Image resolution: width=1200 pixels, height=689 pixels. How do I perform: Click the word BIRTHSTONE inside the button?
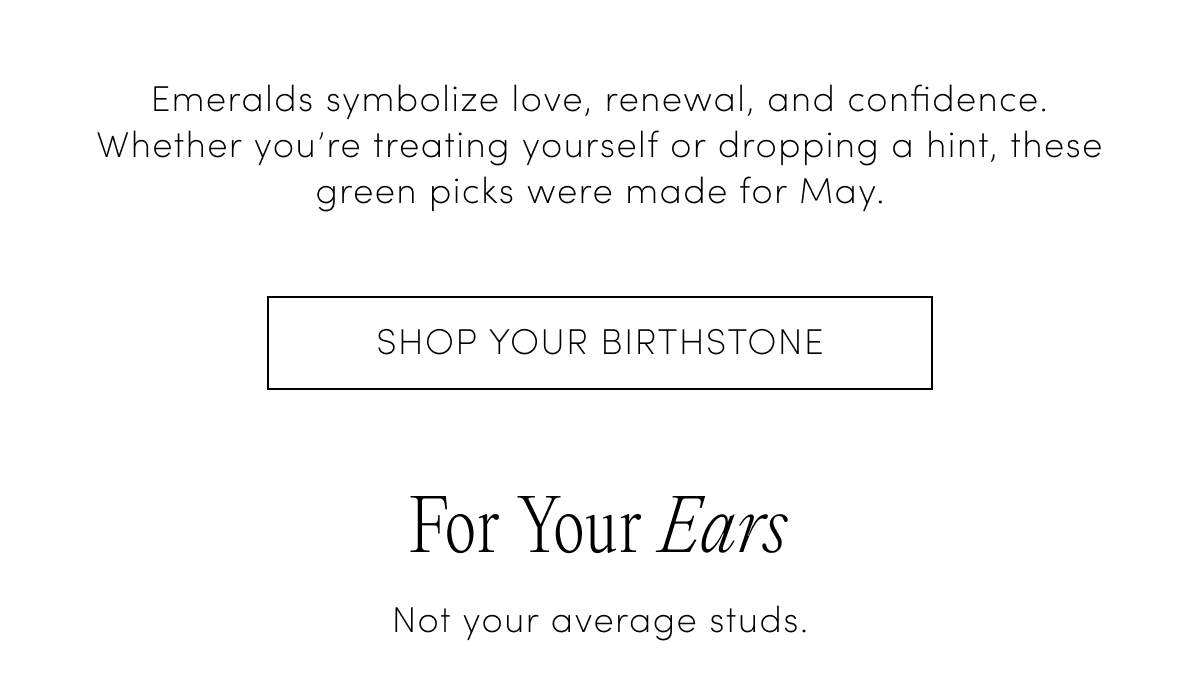pyautogui.click(x=712, y=343)
